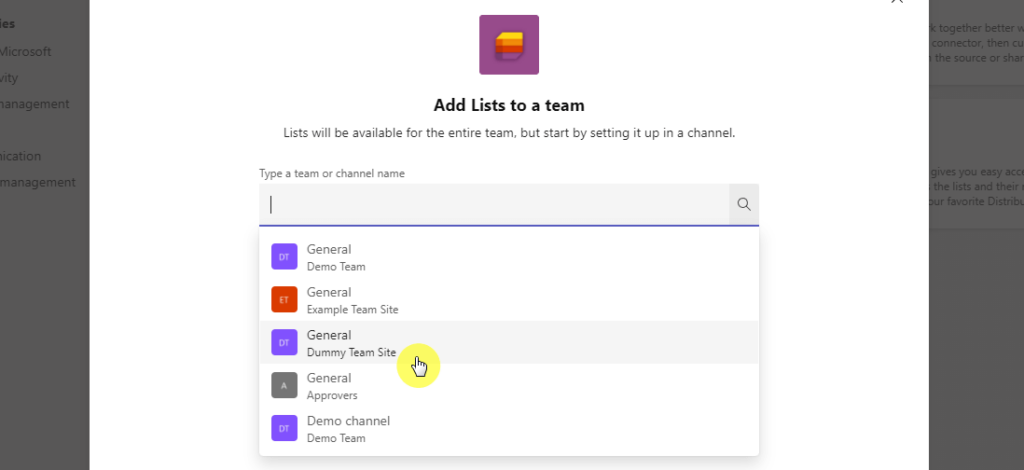Click the 'Add Lists to a team' heading
Screen dimensions: 1024x470
(x=509, y=105)
